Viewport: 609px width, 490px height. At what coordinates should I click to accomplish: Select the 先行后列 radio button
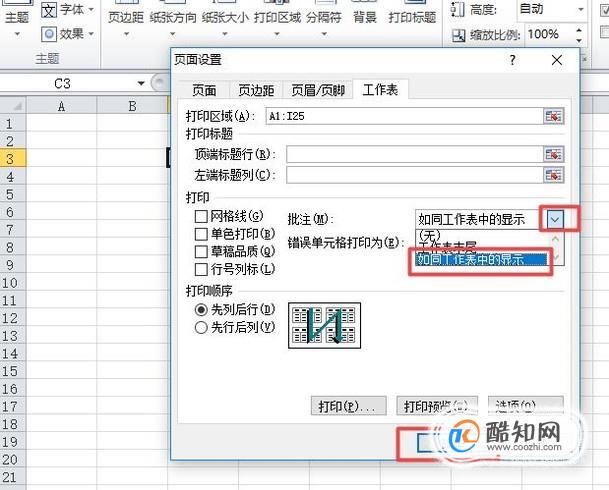pos(201,327)
